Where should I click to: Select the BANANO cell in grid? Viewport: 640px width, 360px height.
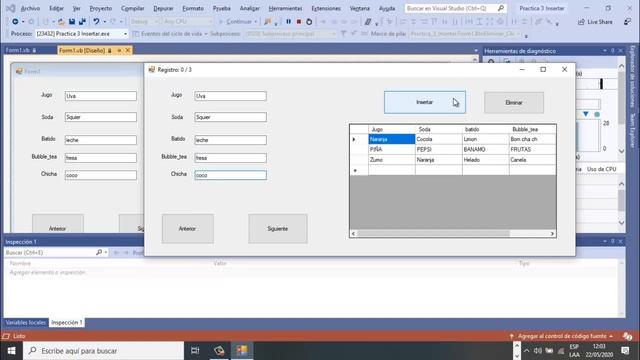[x=486, y=149]
